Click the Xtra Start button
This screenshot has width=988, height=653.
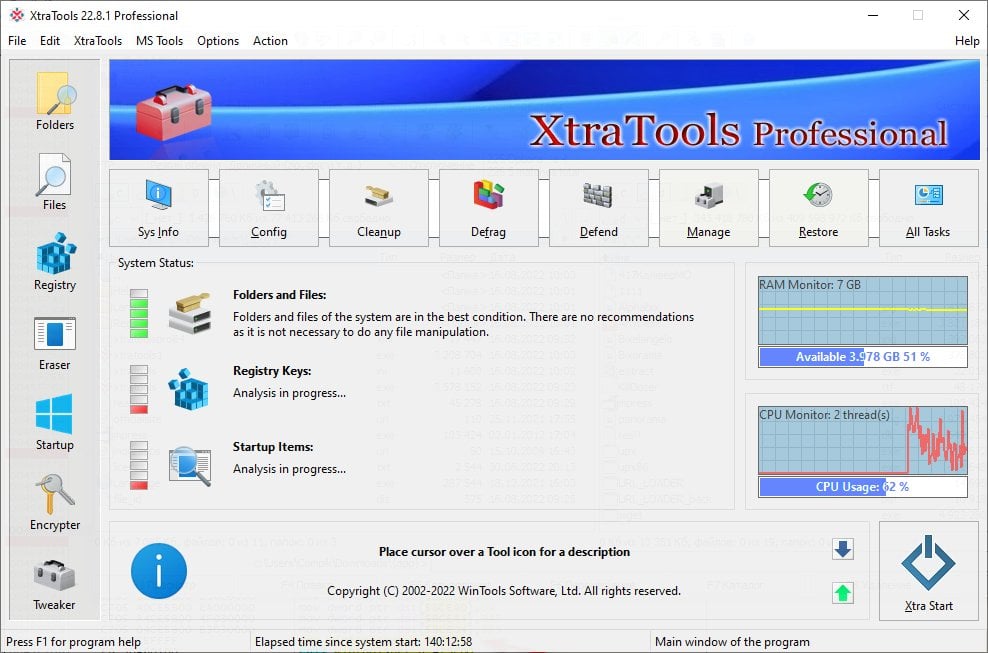point(928,570)
